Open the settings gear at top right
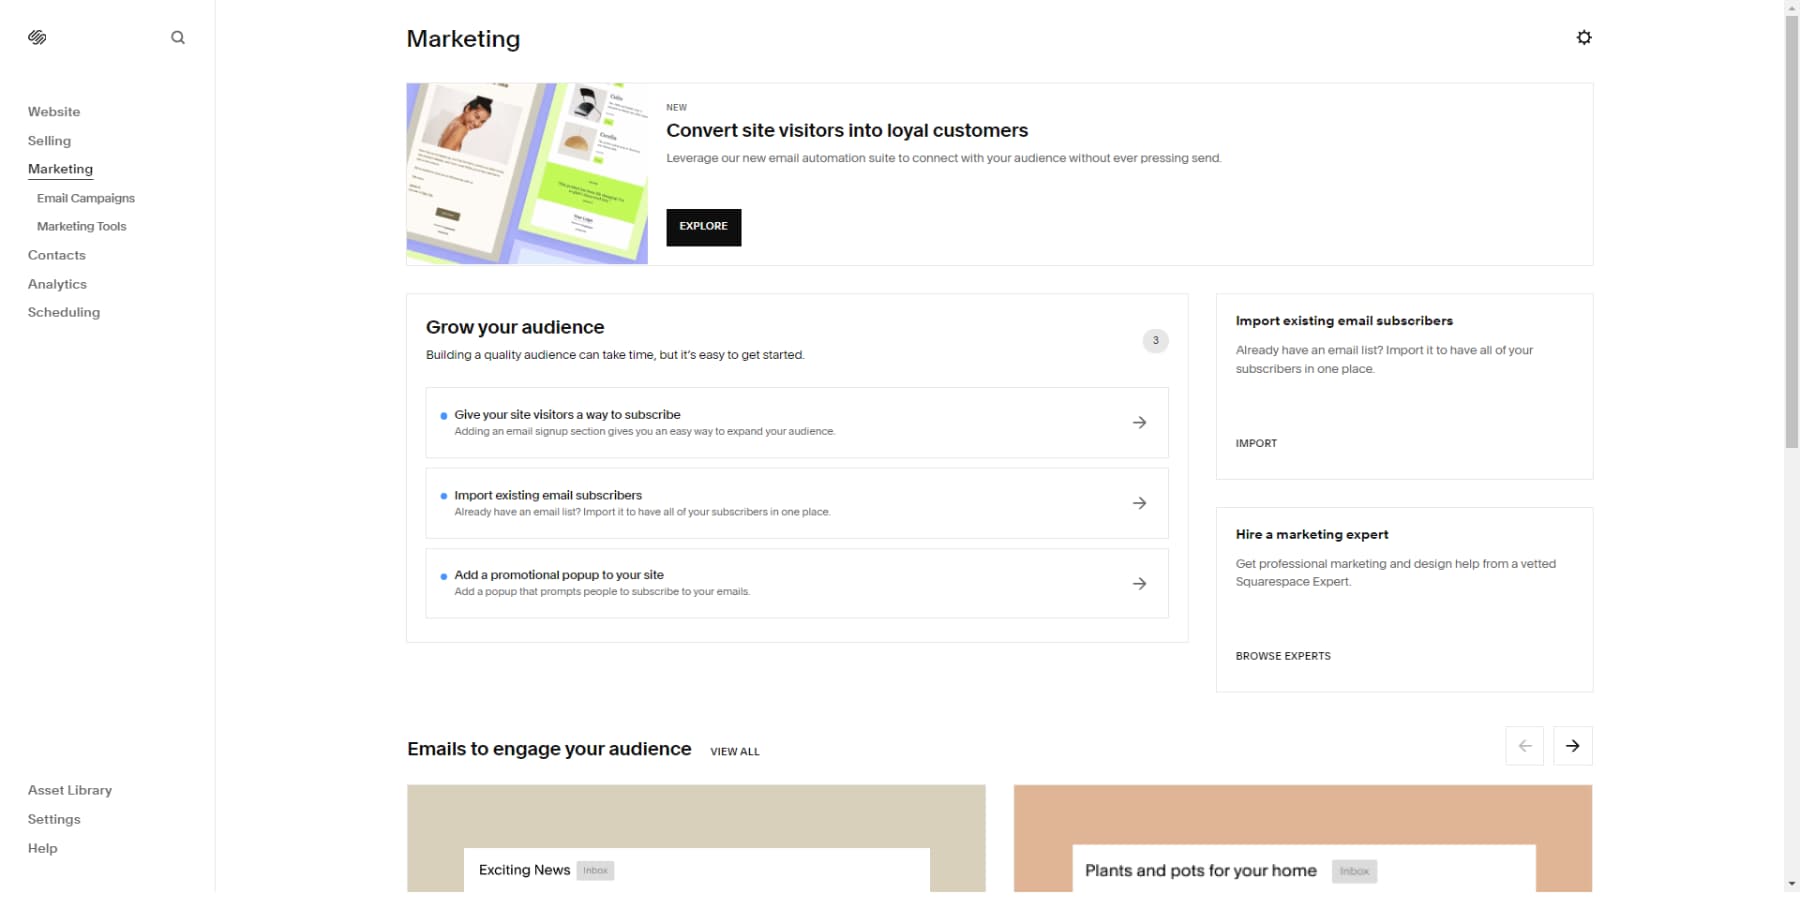 point(1583,37)
